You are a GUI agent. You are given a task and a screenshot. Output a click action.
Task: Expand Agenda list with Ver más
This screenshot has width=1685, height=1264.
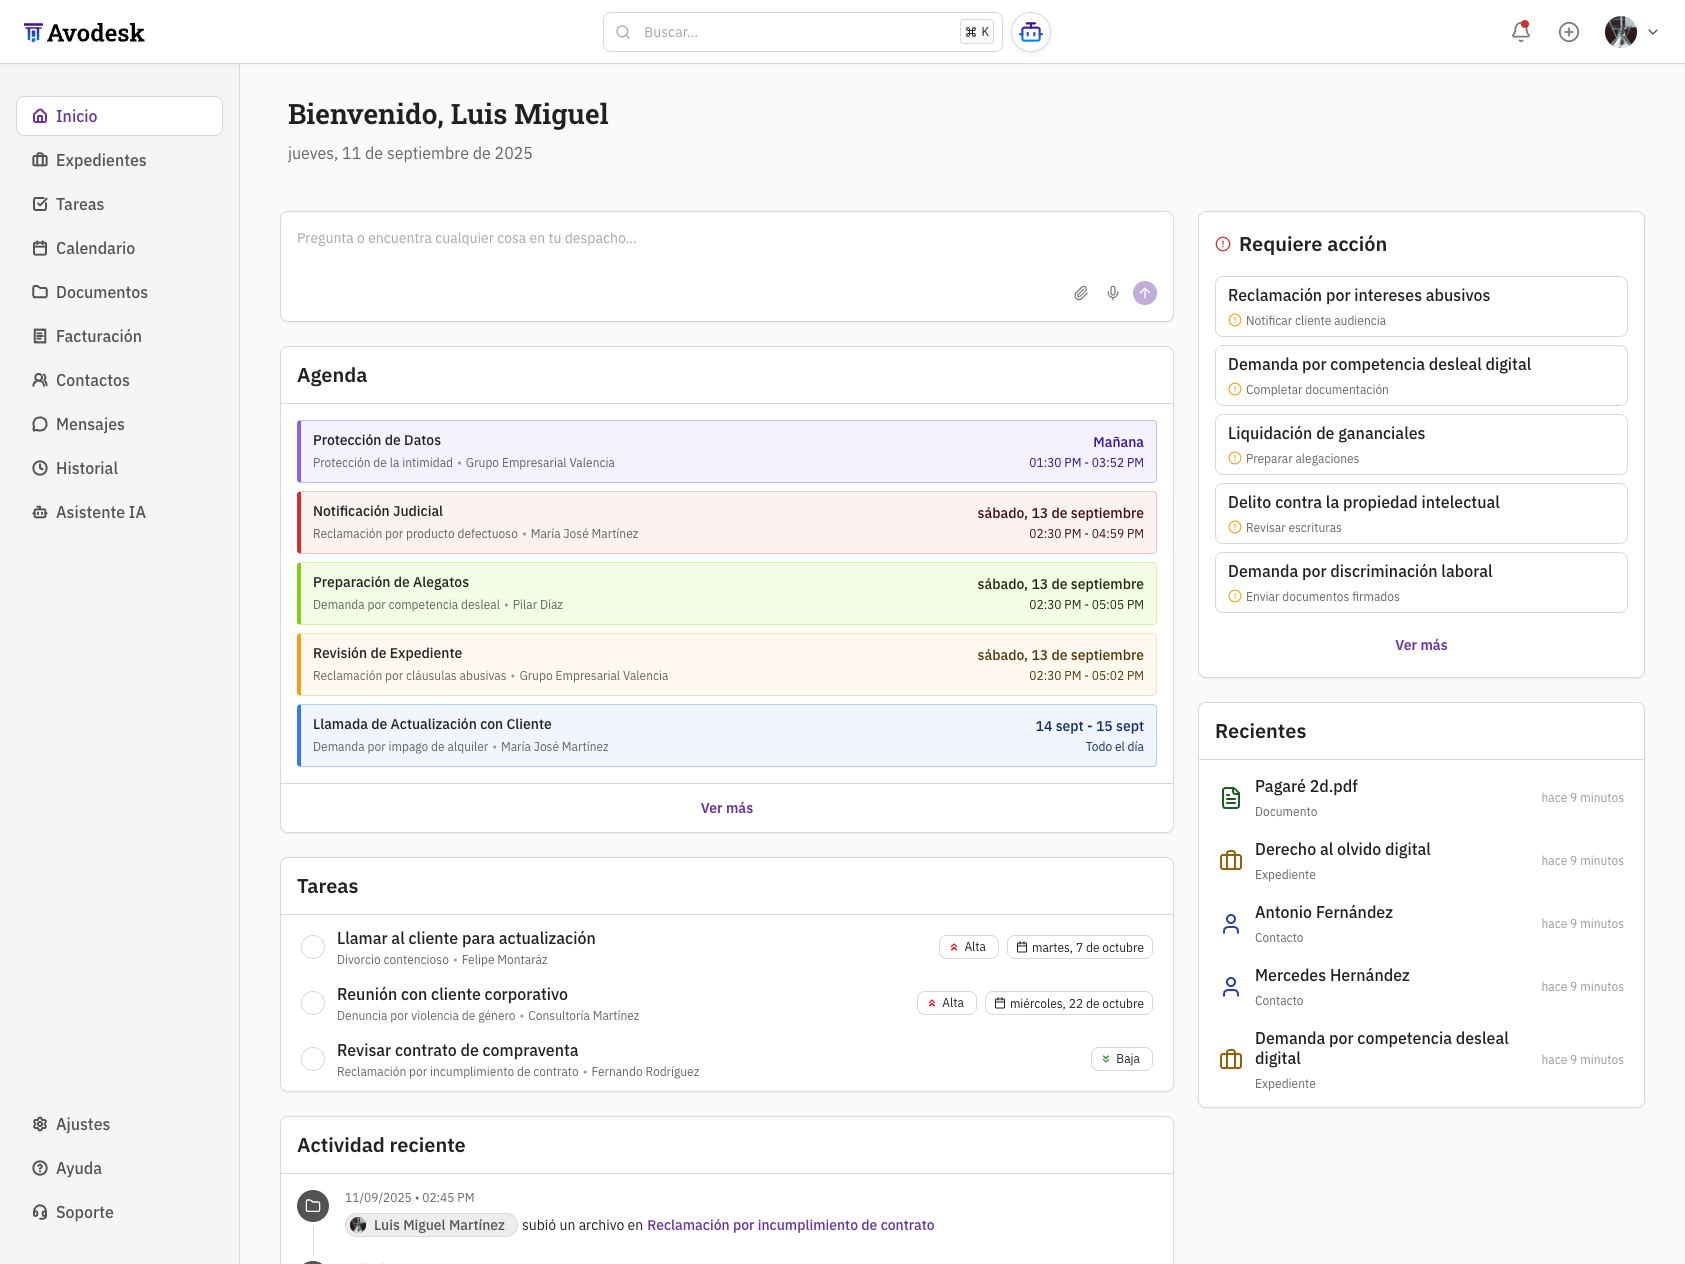(726, 808)
